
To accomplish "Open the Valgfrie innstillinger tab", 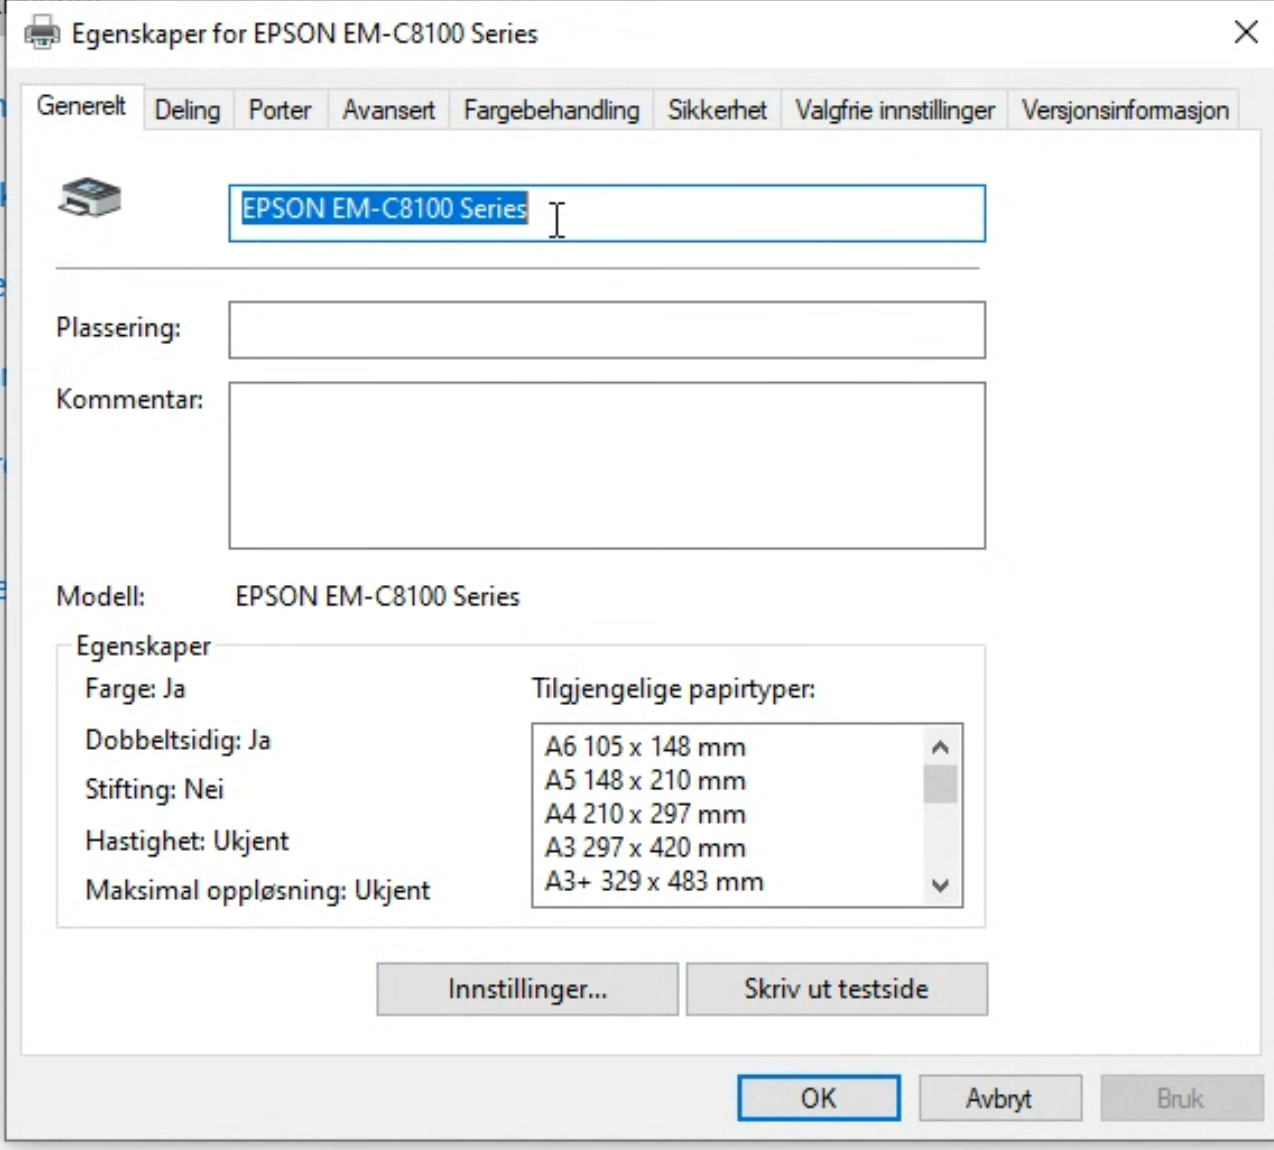I will point(895,110).
